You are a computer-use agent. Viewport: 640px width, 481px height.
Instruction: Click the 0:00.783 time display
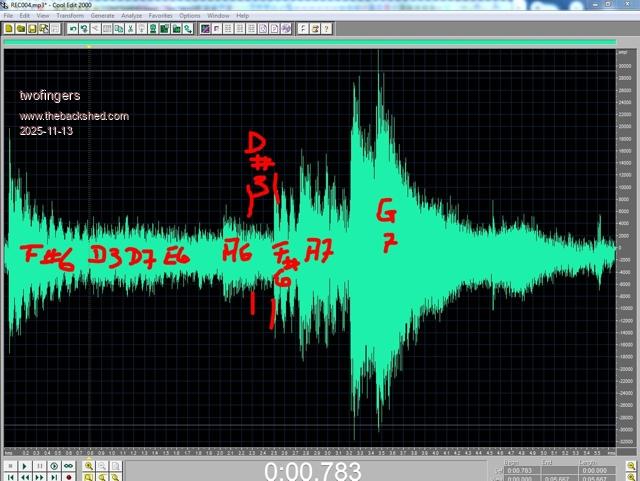click(x=298, y=471)
